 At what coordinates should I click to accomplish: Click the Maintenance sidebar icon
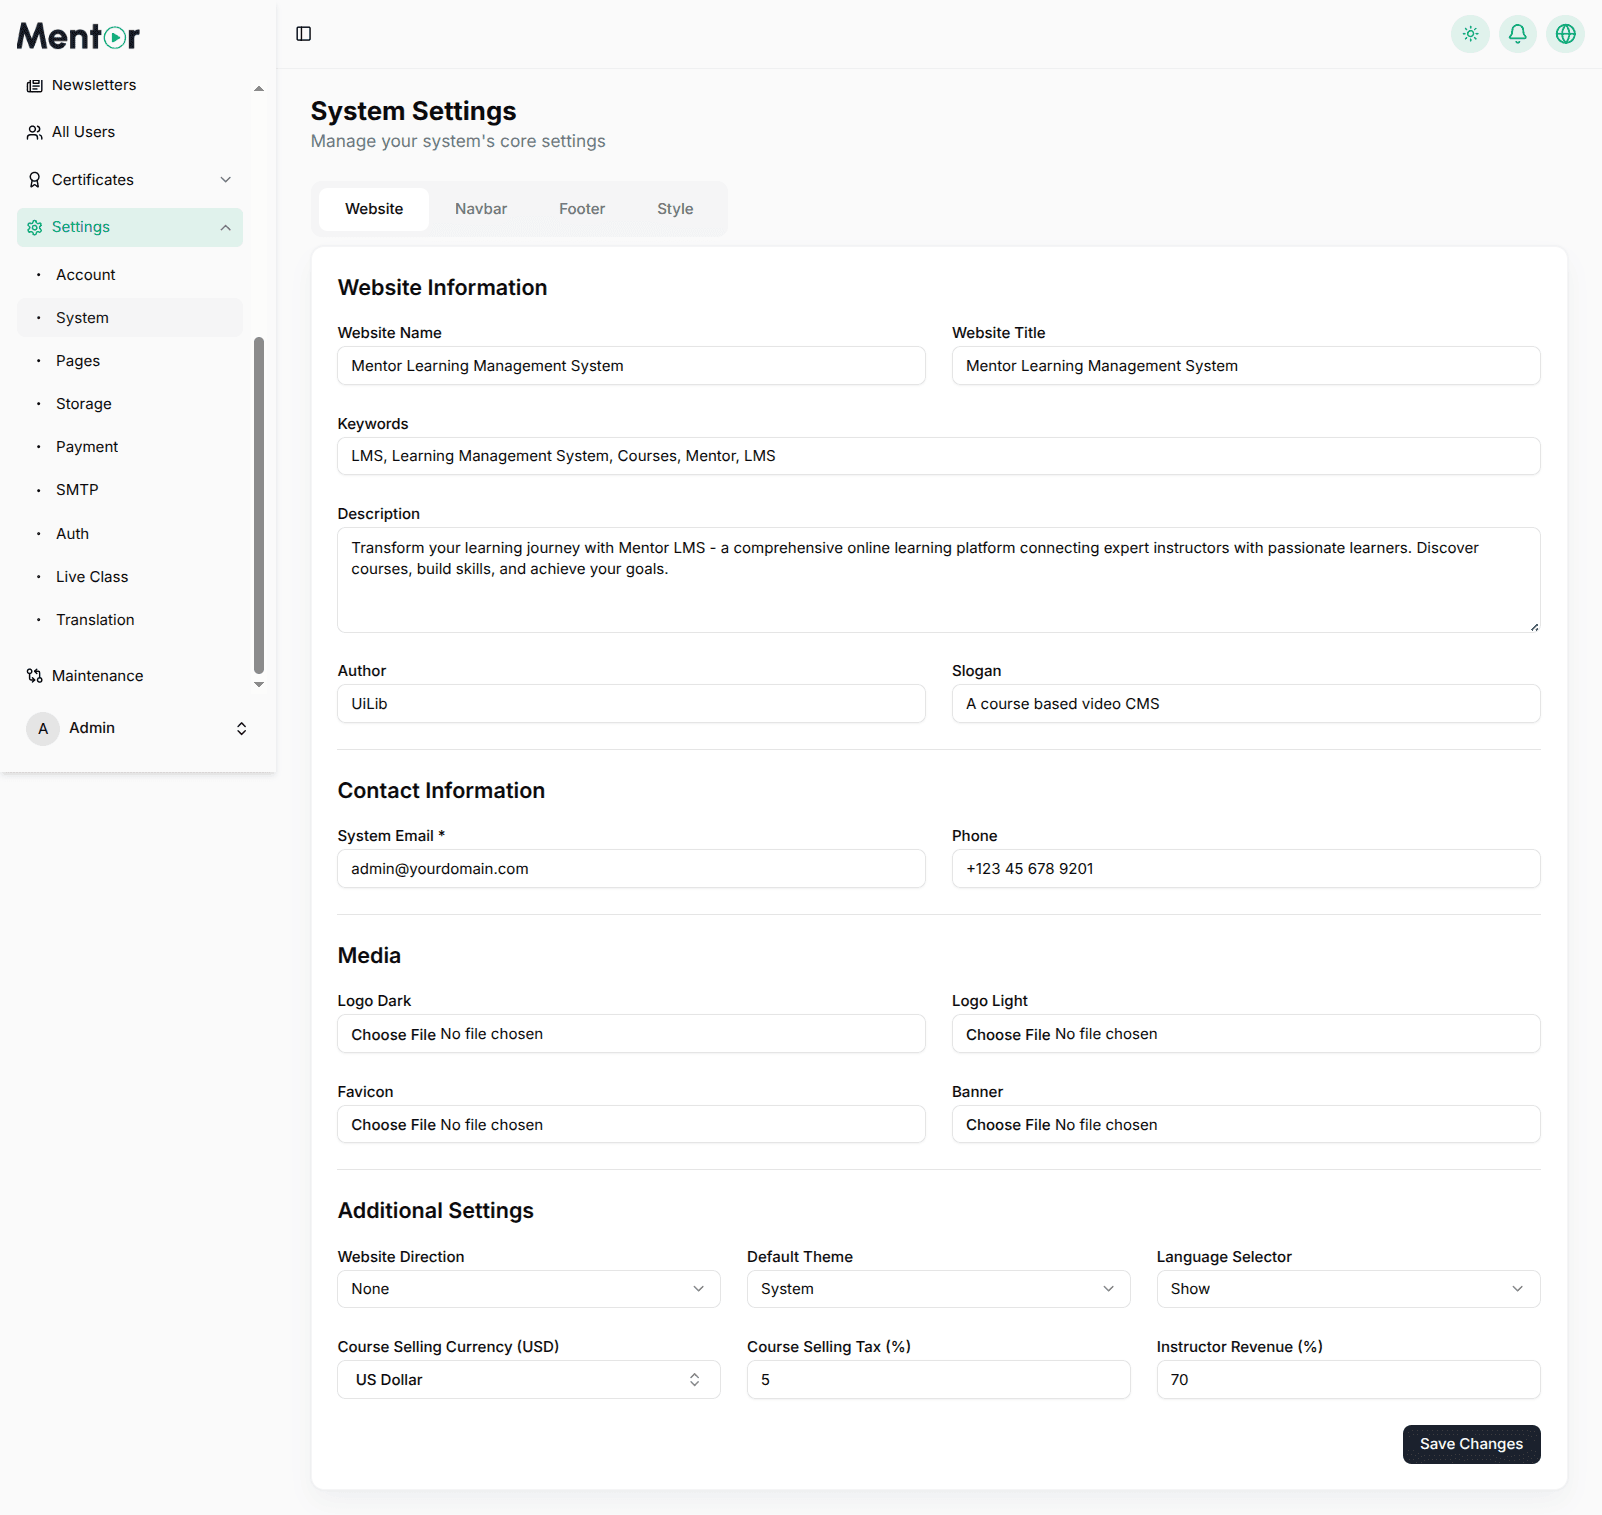[34, 676]
